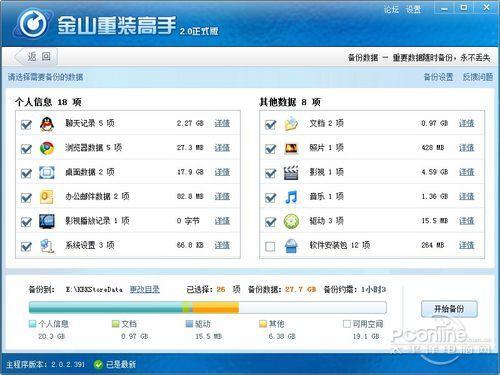This screenshot has height=375, width=500.
Task: Enable the 软件安装包 checkbox
Action: pyautogui.click(x=270, y=246)
